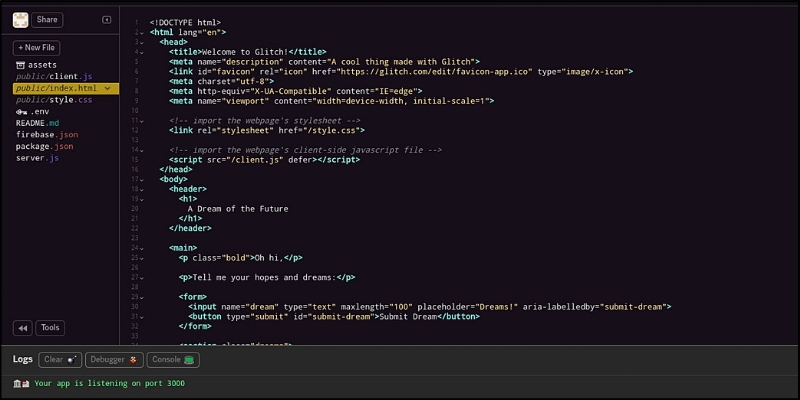Viewport: 800px width, 400px height.
Task: Click the key icon beside .env
Action: [21, 112]
